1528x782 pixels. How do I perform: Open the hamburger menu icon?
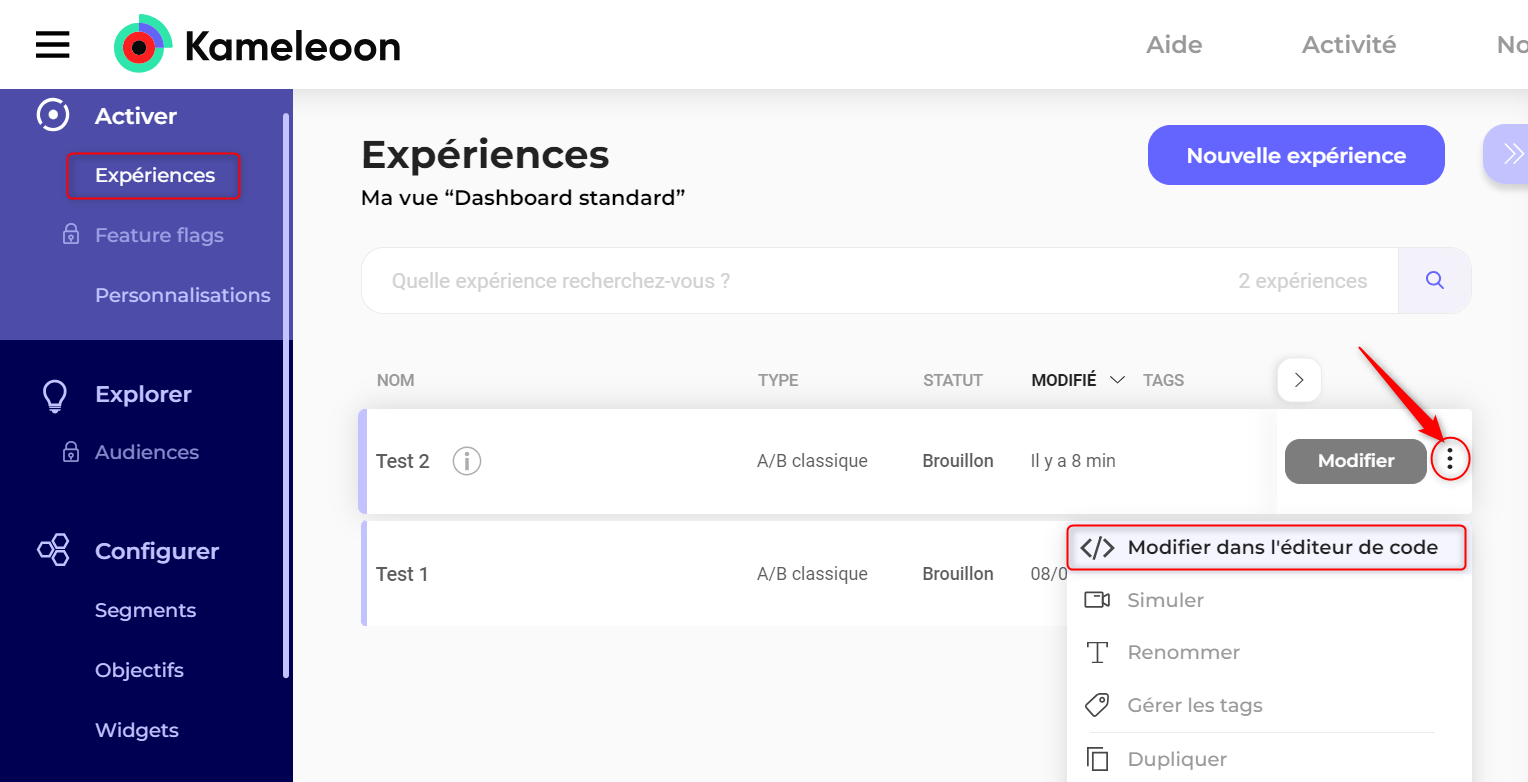coord(52,45)
